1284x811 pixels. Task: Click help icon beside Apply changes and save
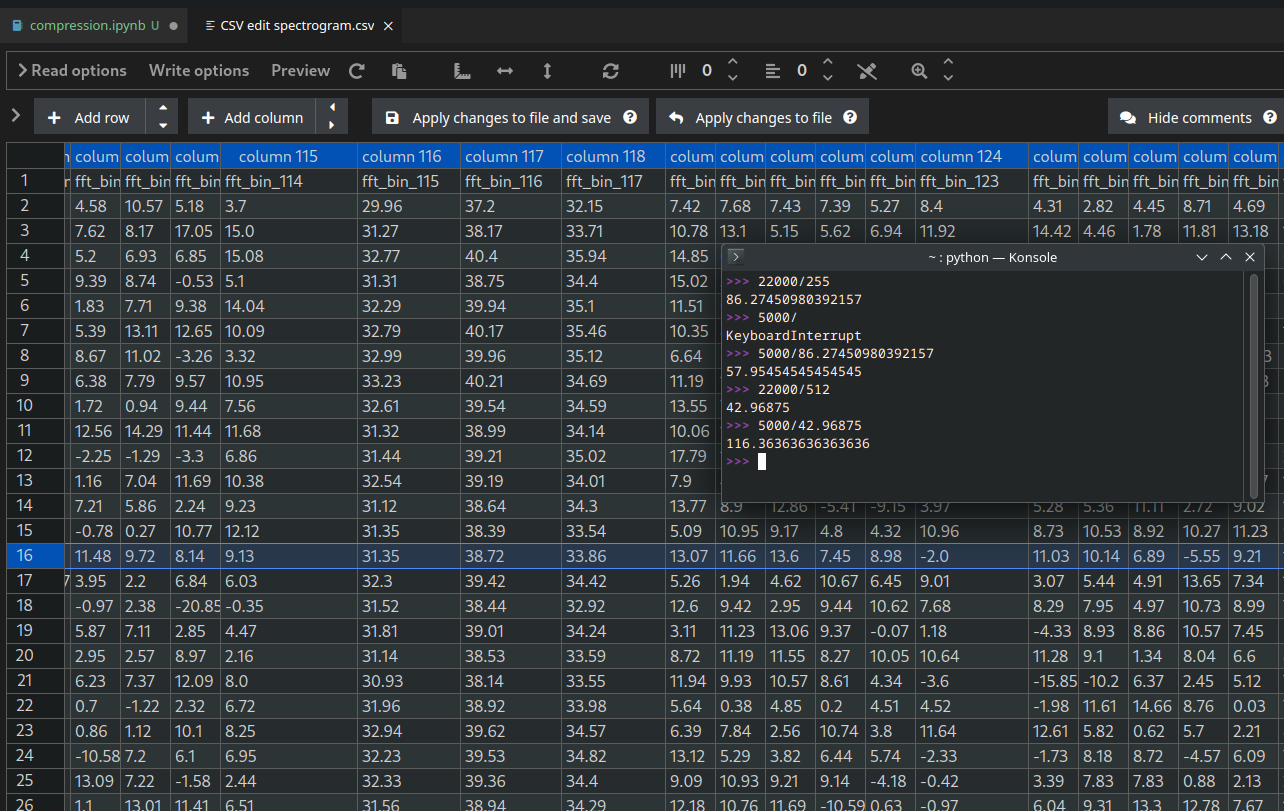(630, 117)
